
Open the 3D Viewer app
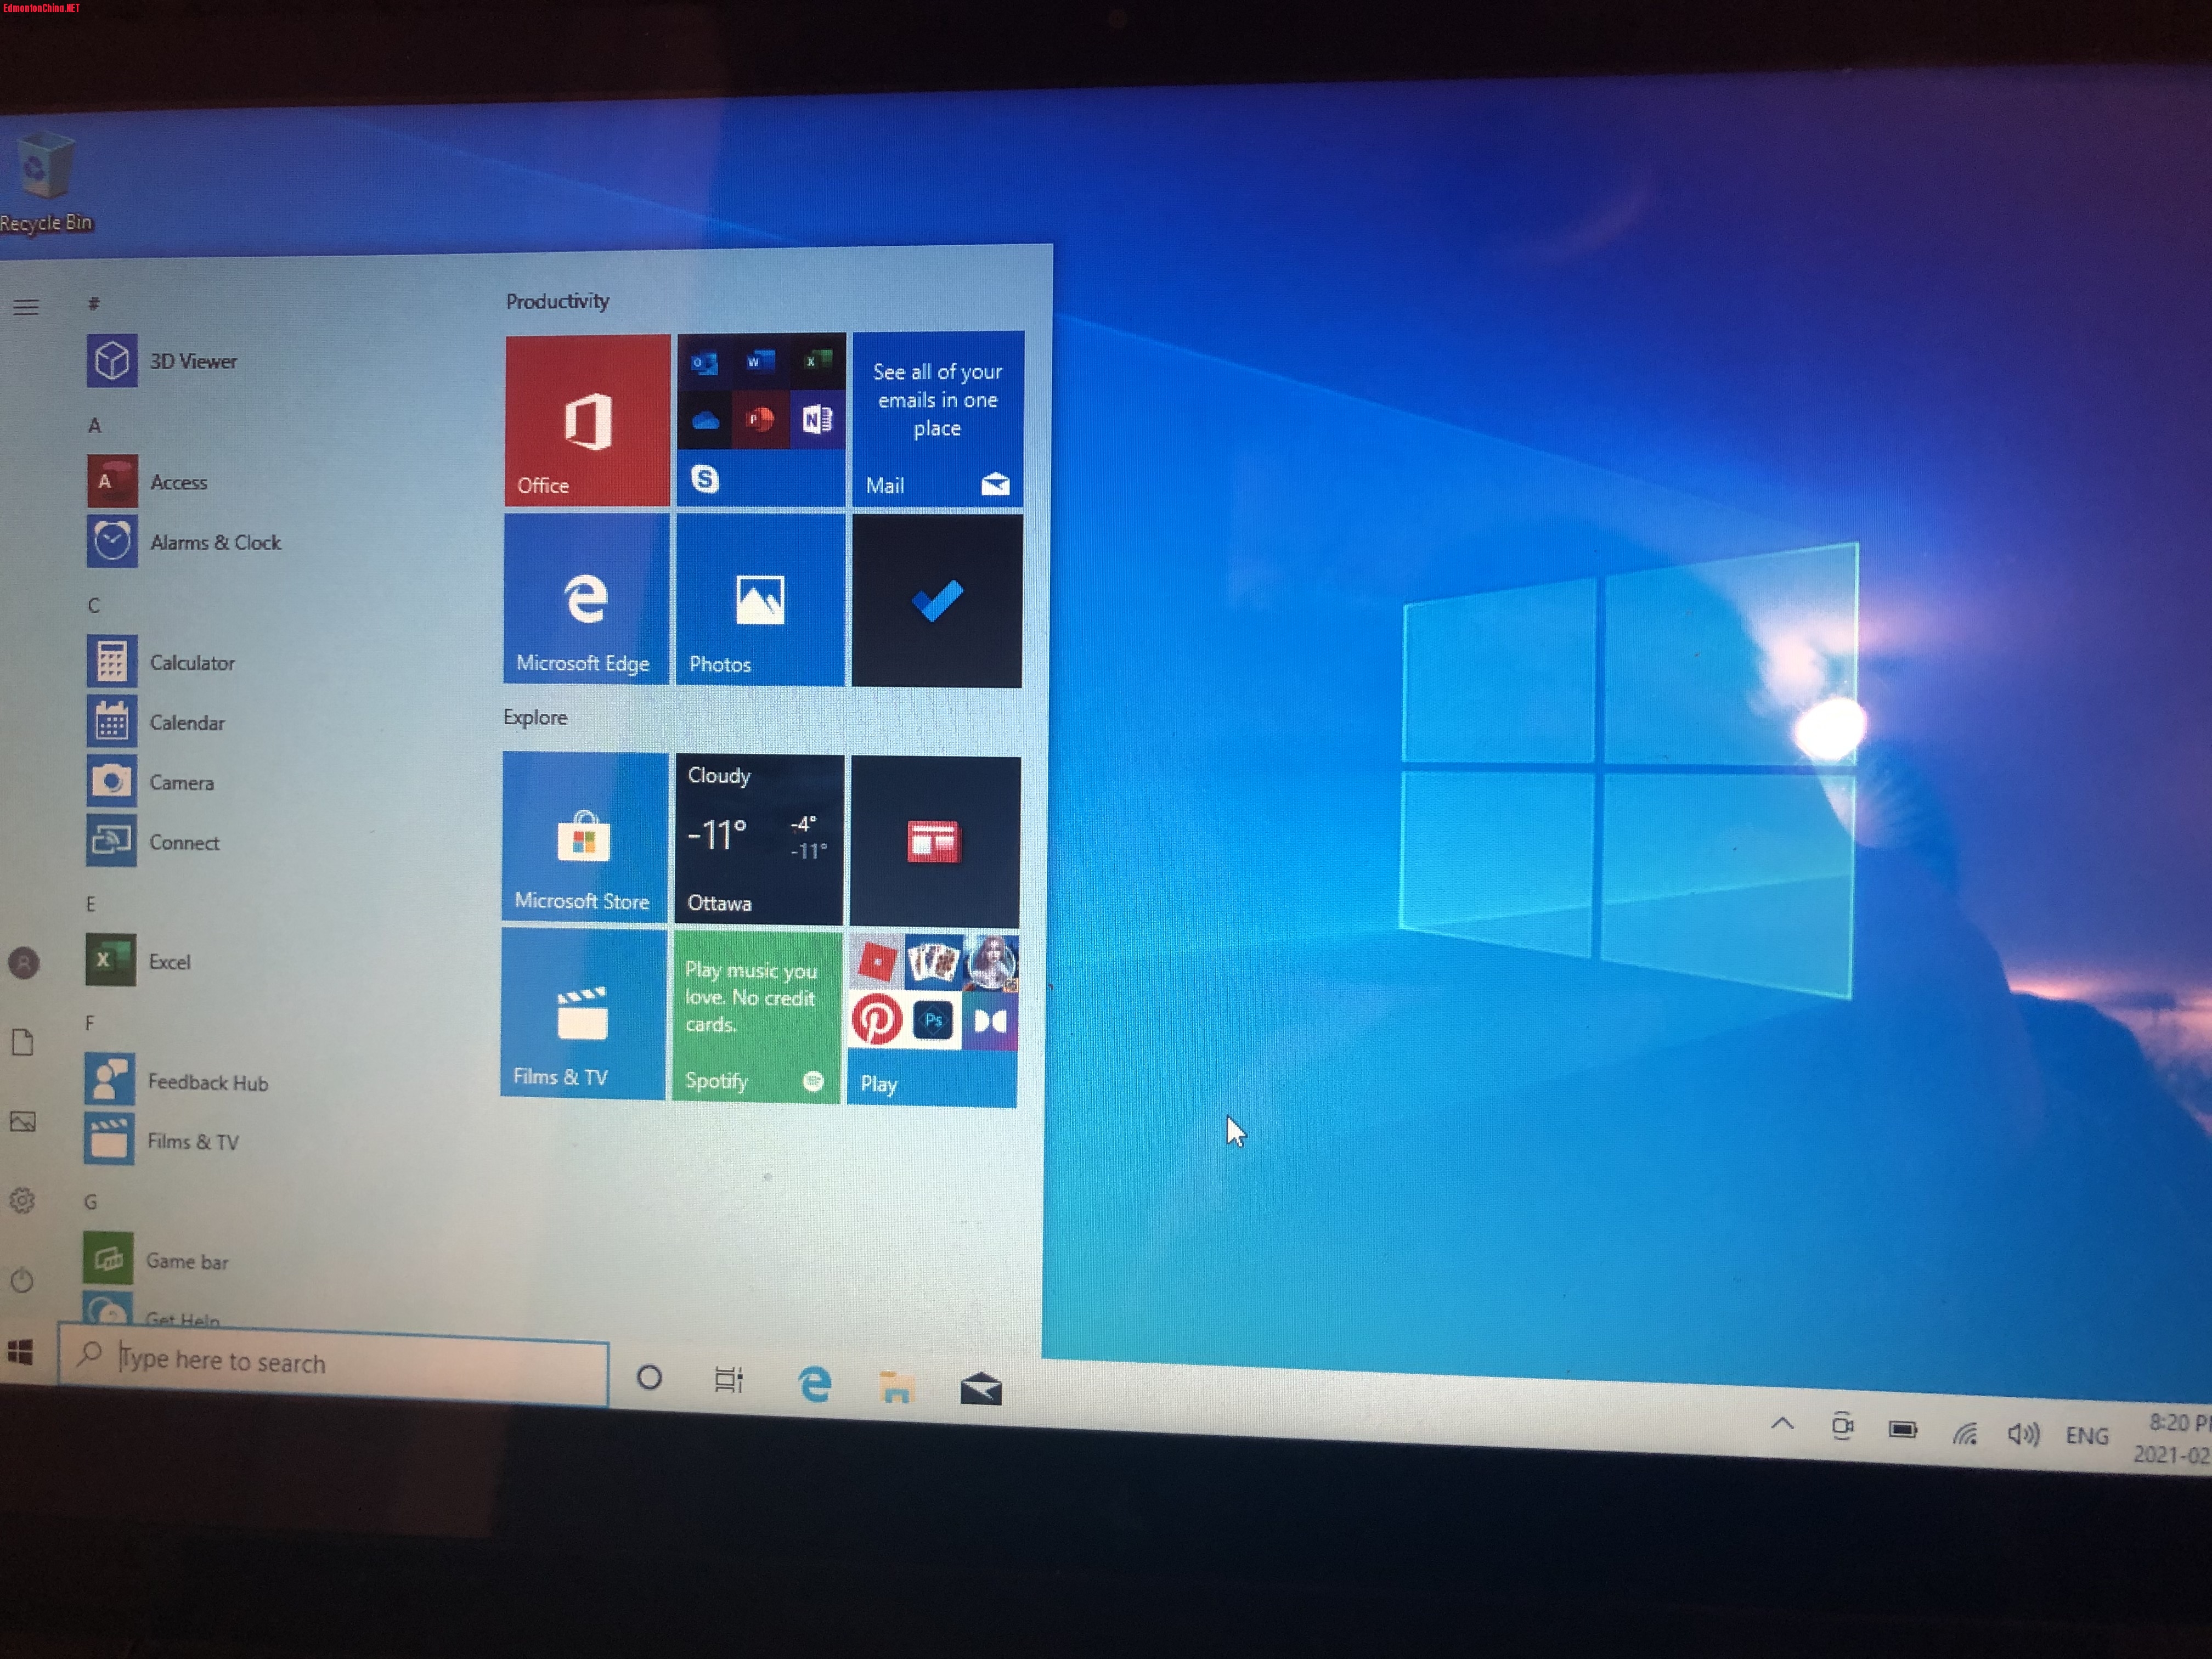pyautogui.click(x=163, y=361)
